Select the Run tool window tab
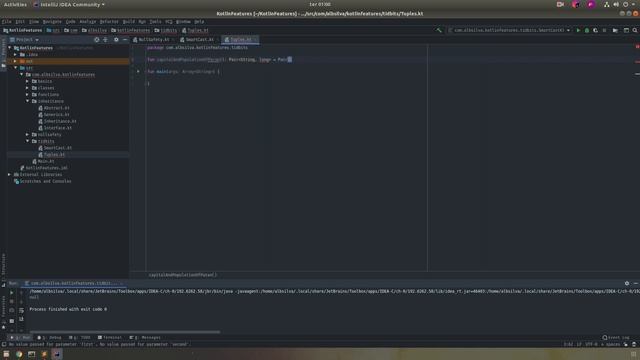 pyautogui.click(x=20, y=338)
